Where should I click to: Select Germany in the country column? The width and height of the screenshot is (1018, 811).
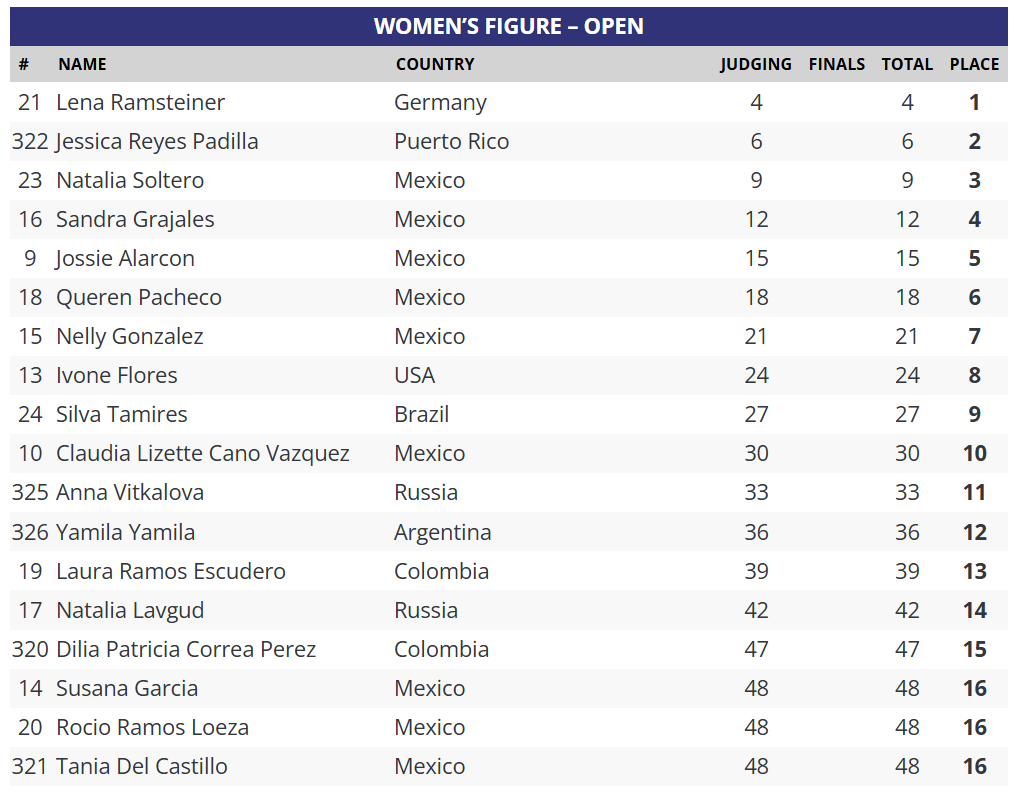[x=440, y=102]
